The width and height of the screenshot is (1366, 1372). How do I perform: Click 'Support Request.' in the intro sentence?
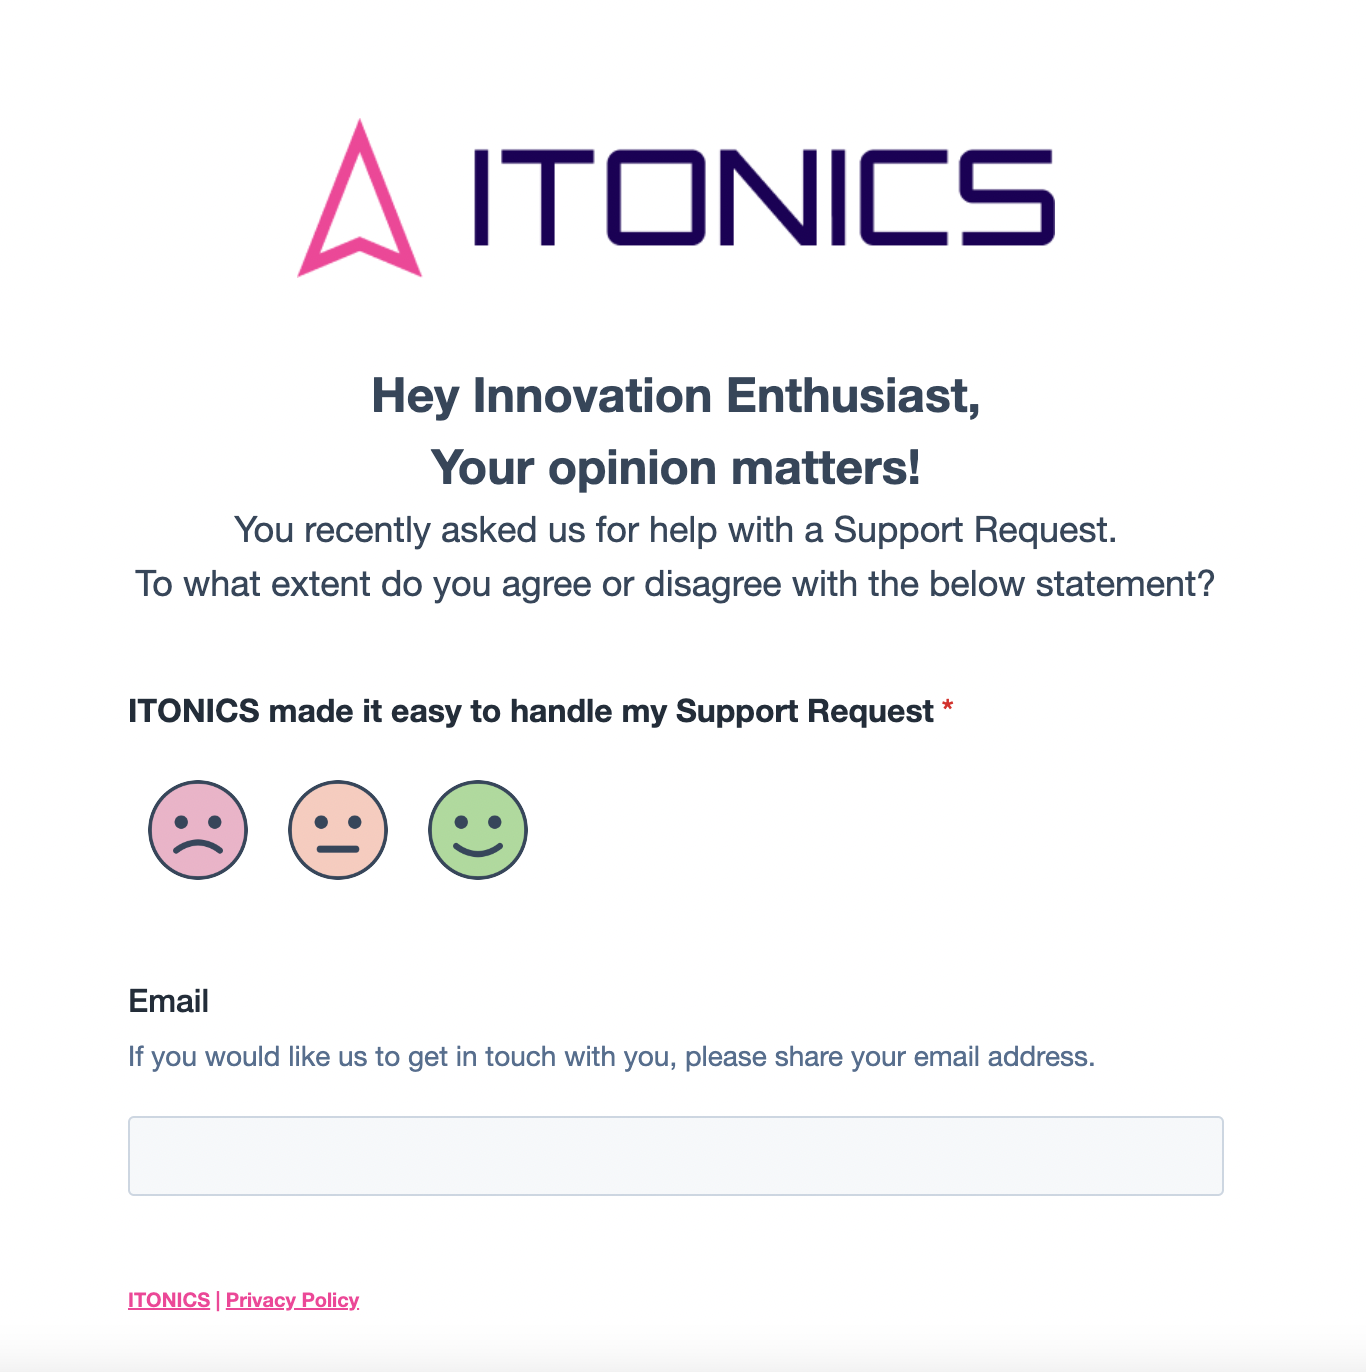(x=975, y=530)
